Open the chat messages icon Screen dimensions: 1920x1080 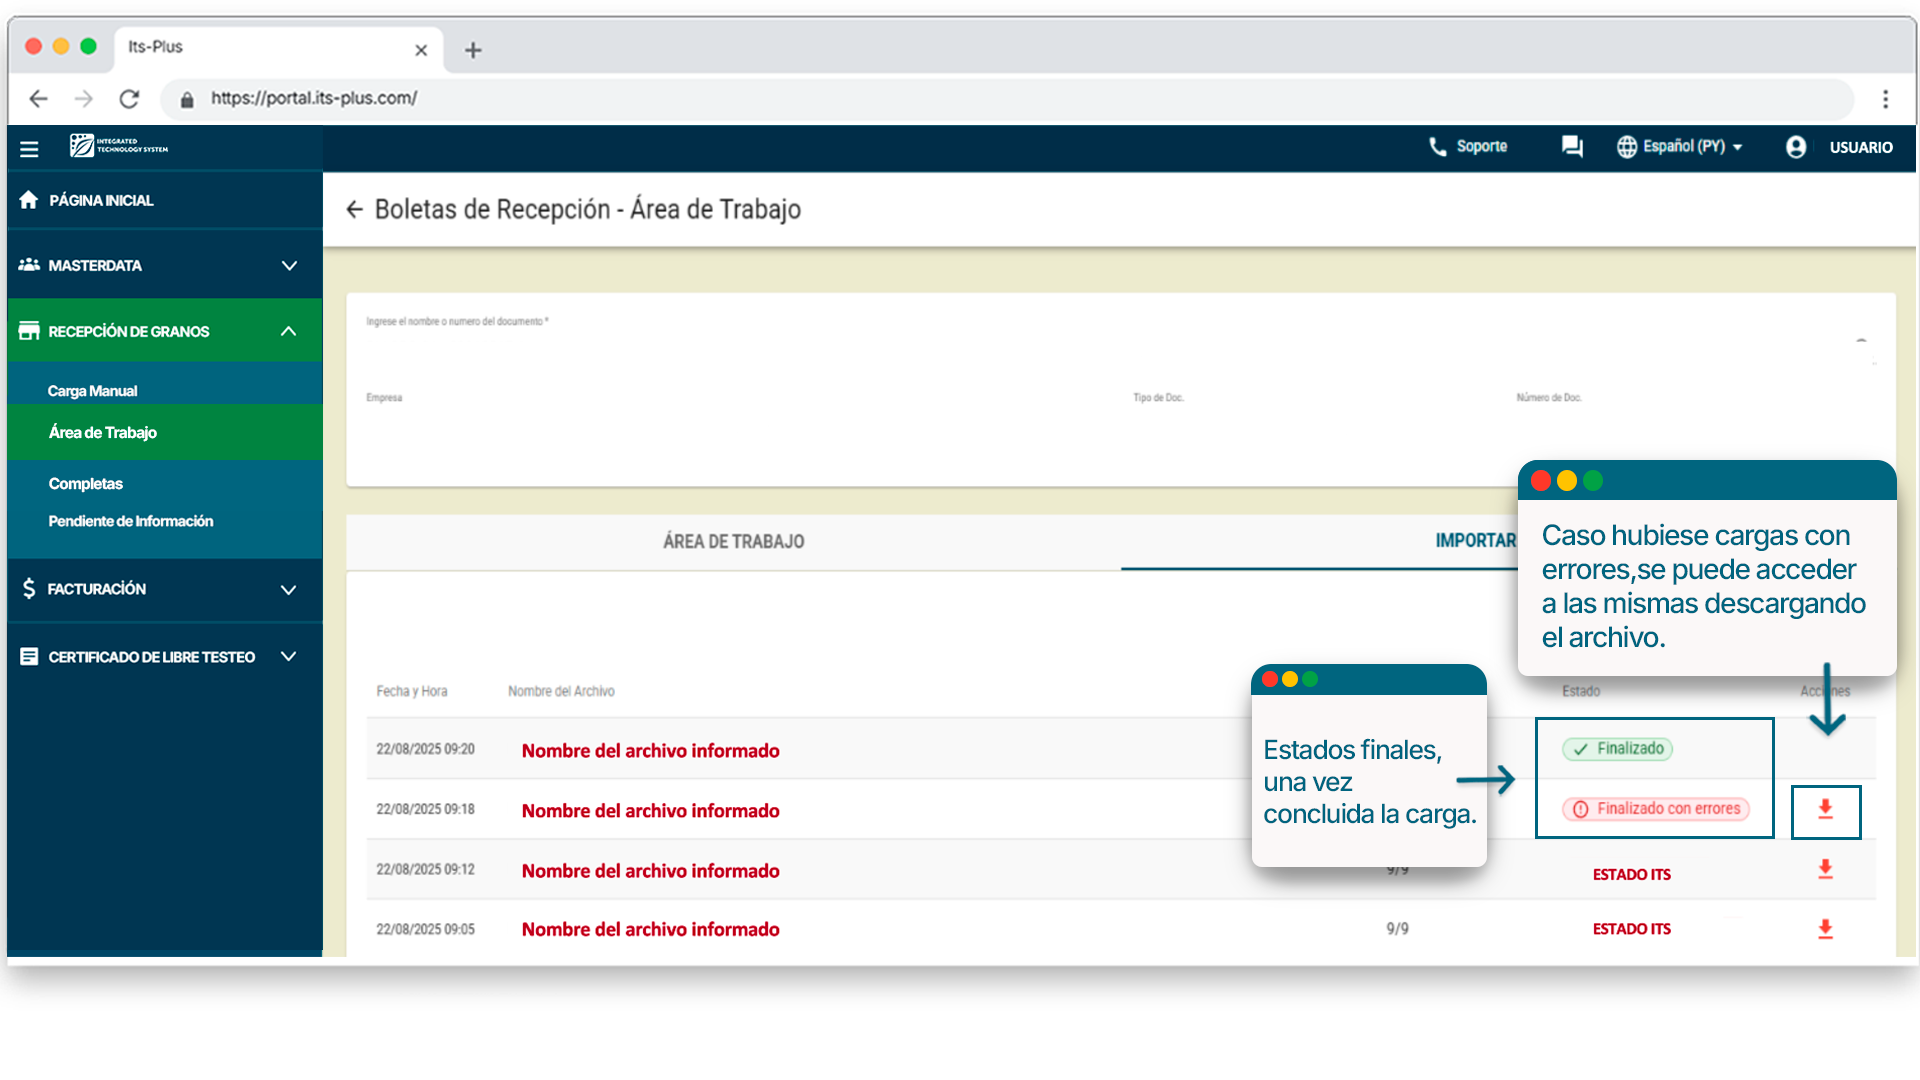[1572, 147]
